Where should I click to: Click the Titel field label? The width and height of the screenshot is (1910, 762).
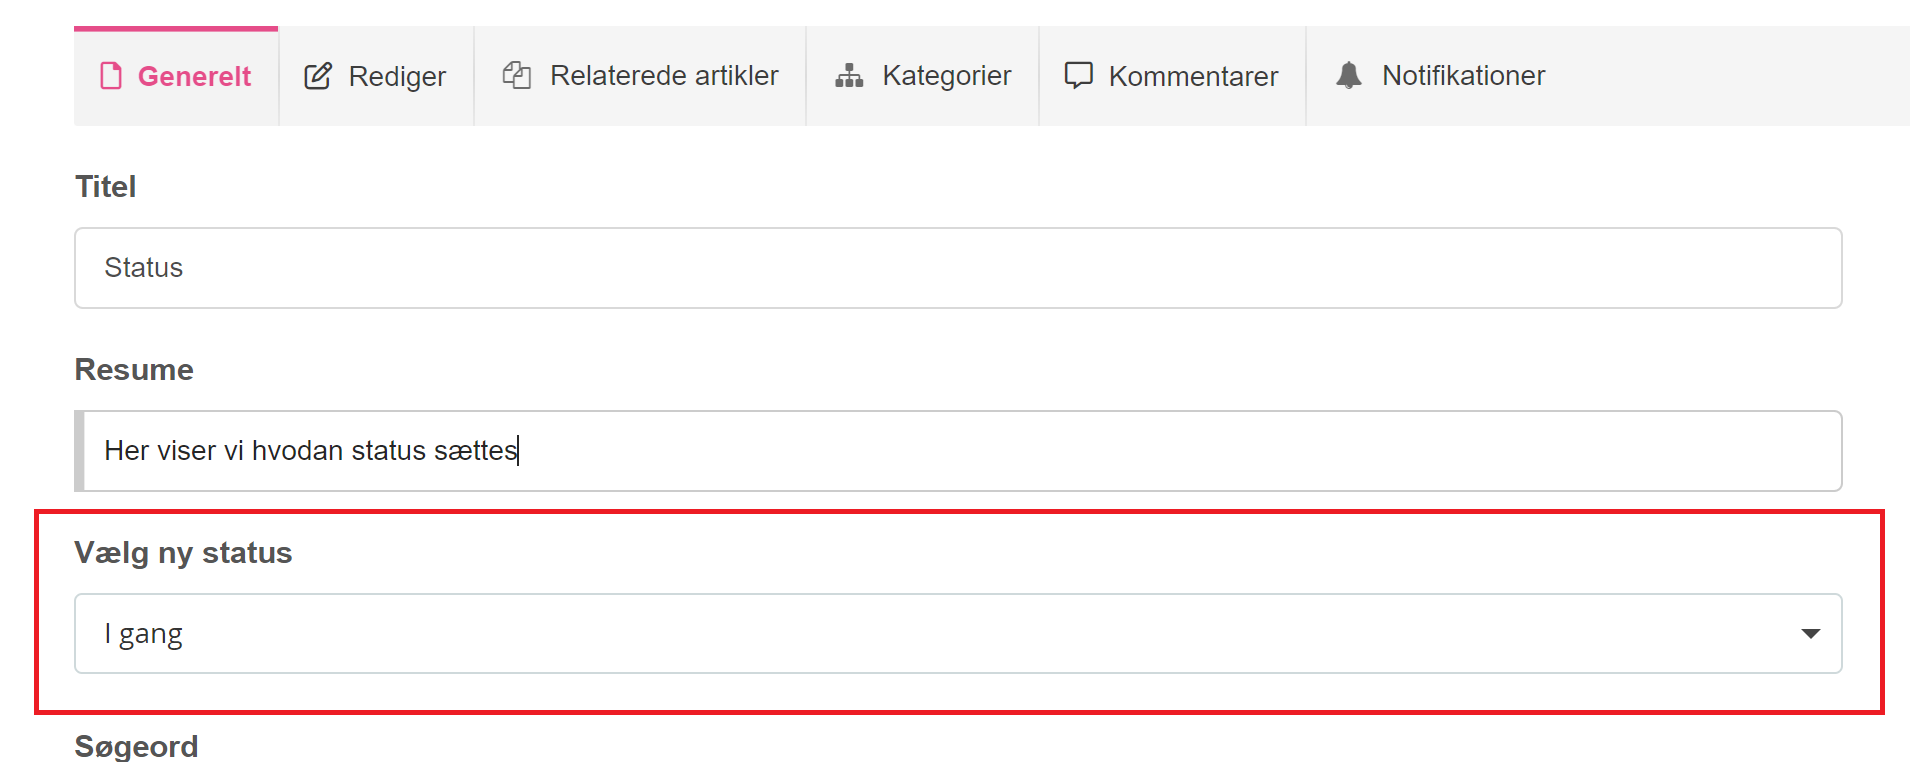pyautogui.click(x=106, y=187)
